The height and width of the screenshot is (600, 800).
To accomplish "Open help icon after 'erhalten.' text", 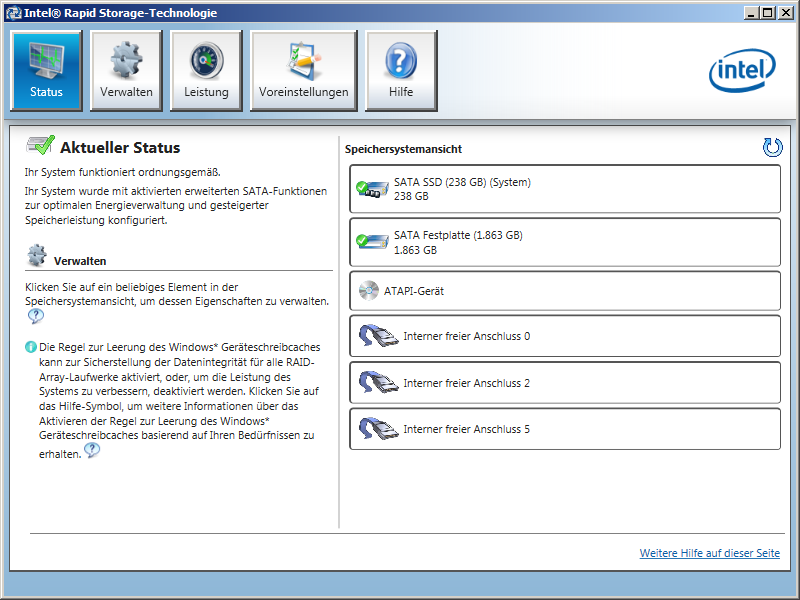I will coord(92,450).
